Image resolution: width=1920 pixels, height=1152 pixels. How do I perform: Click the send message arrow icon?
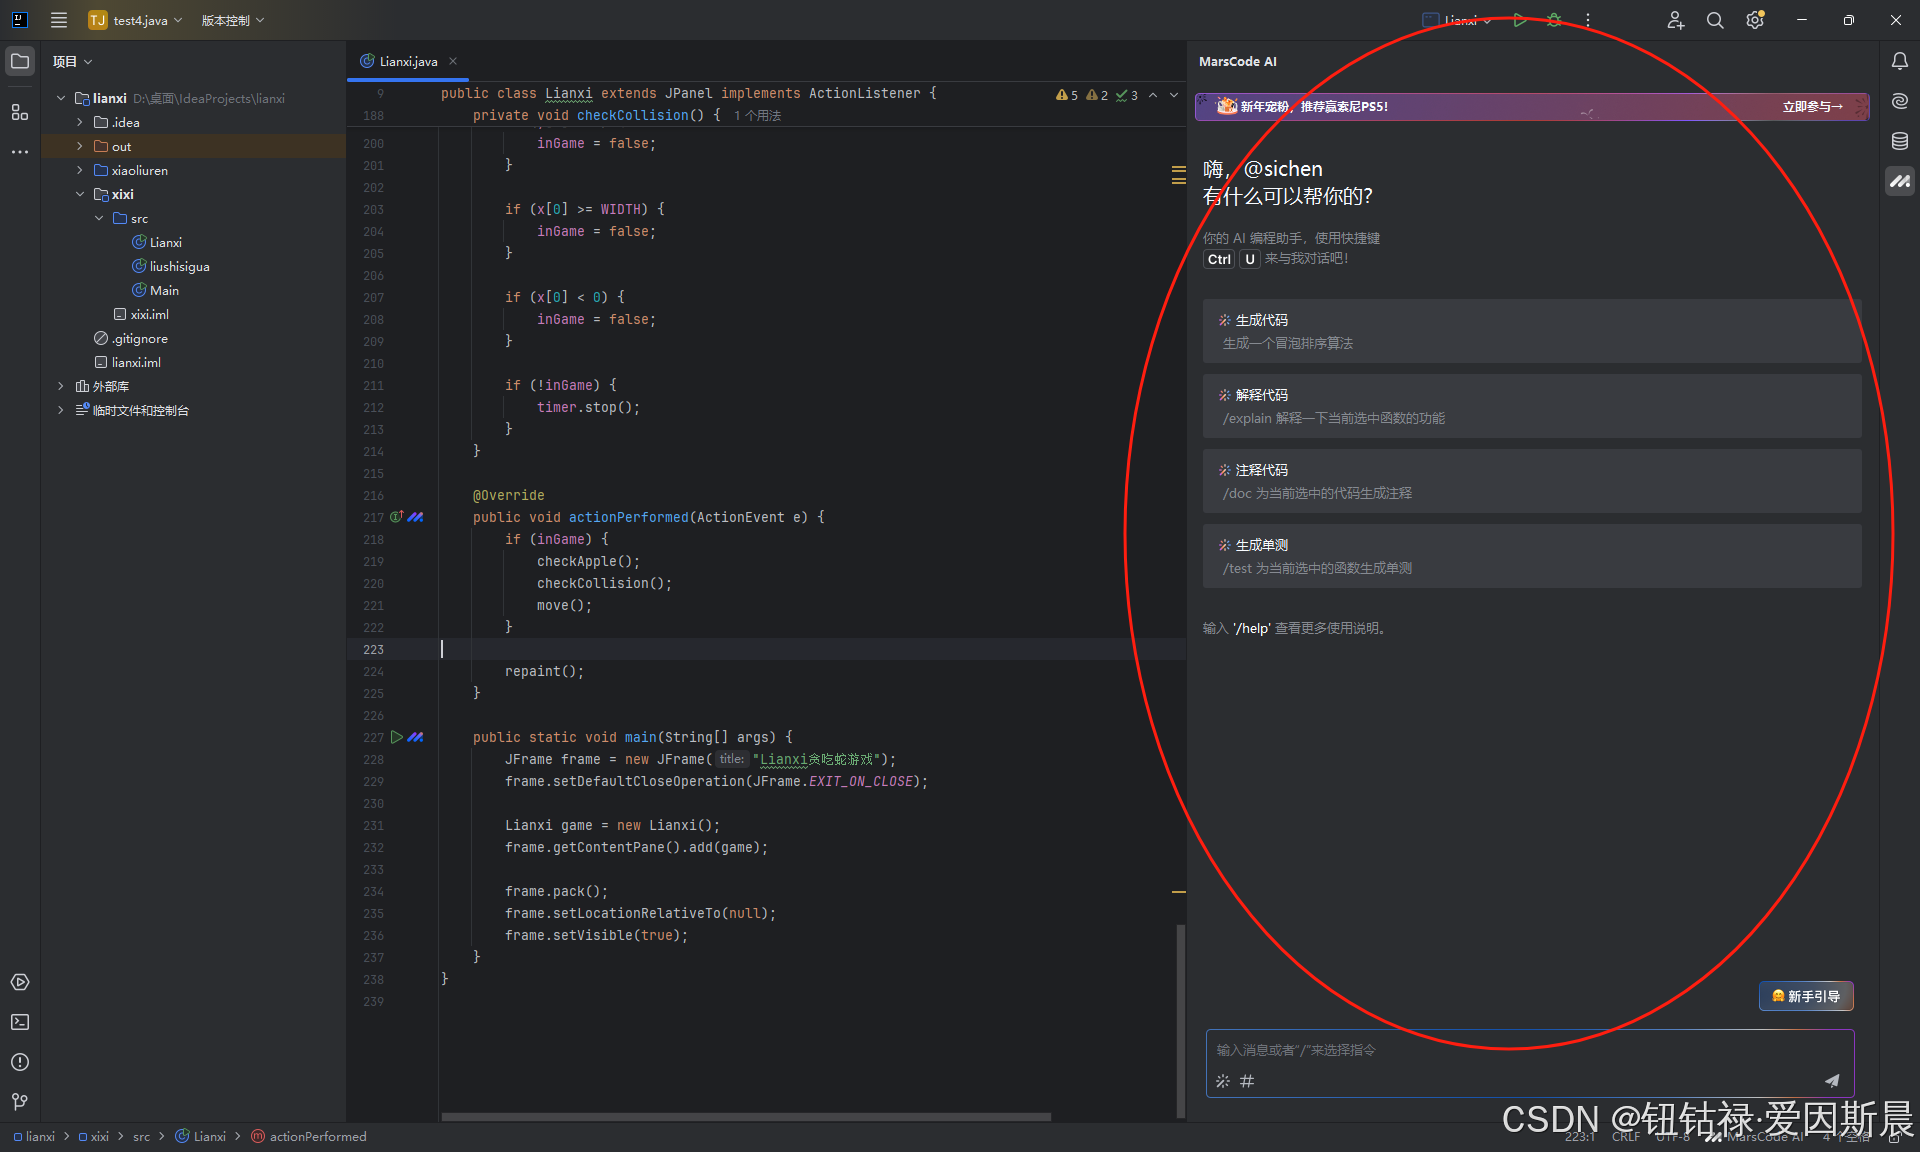tap(1832, 1080)
